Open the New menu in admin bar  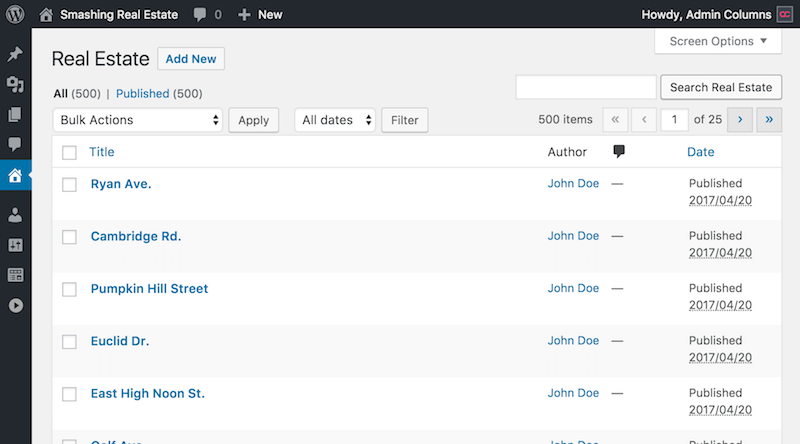260,14
